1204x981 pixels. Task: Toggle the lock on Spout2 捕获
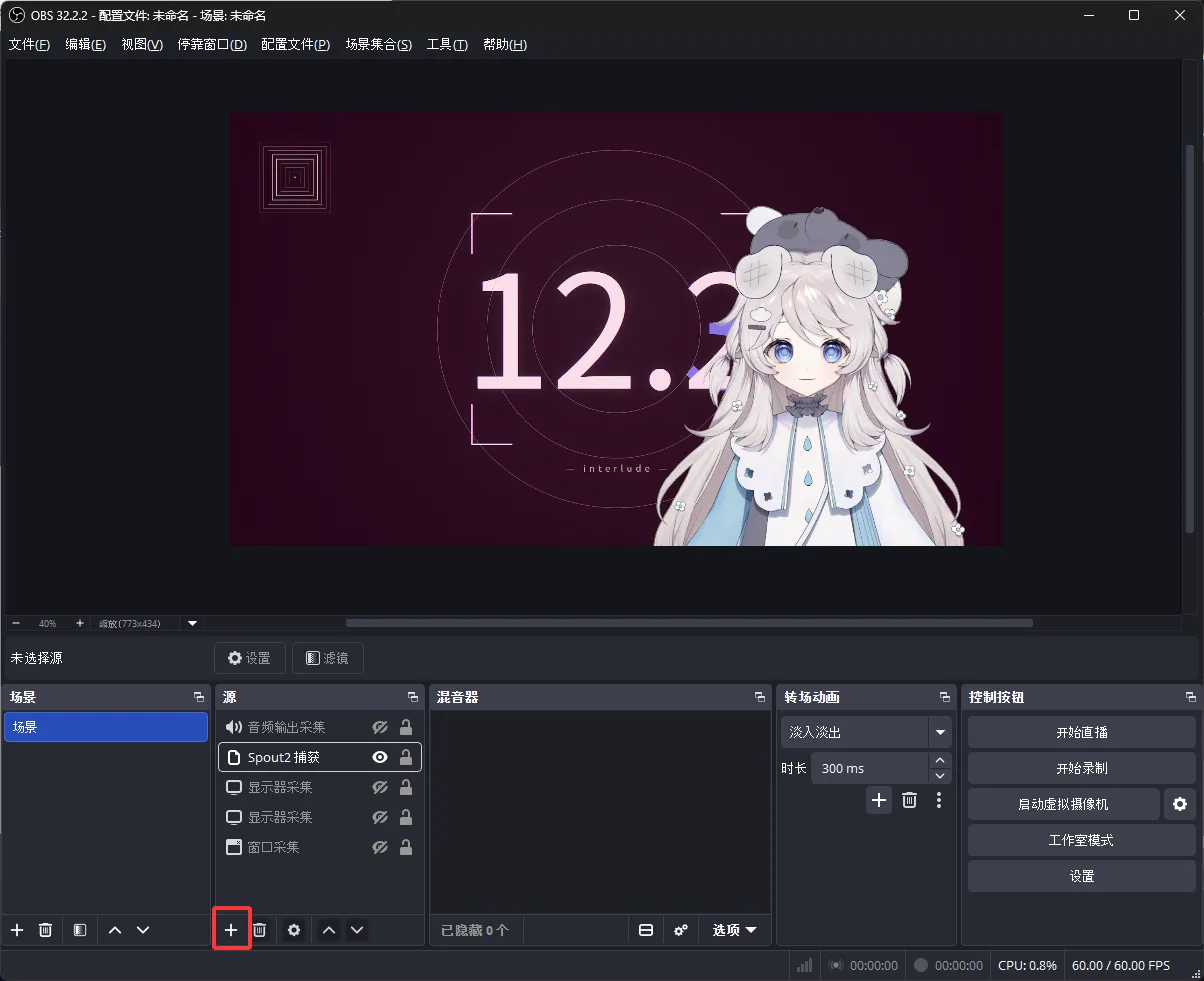click(406, 757)
